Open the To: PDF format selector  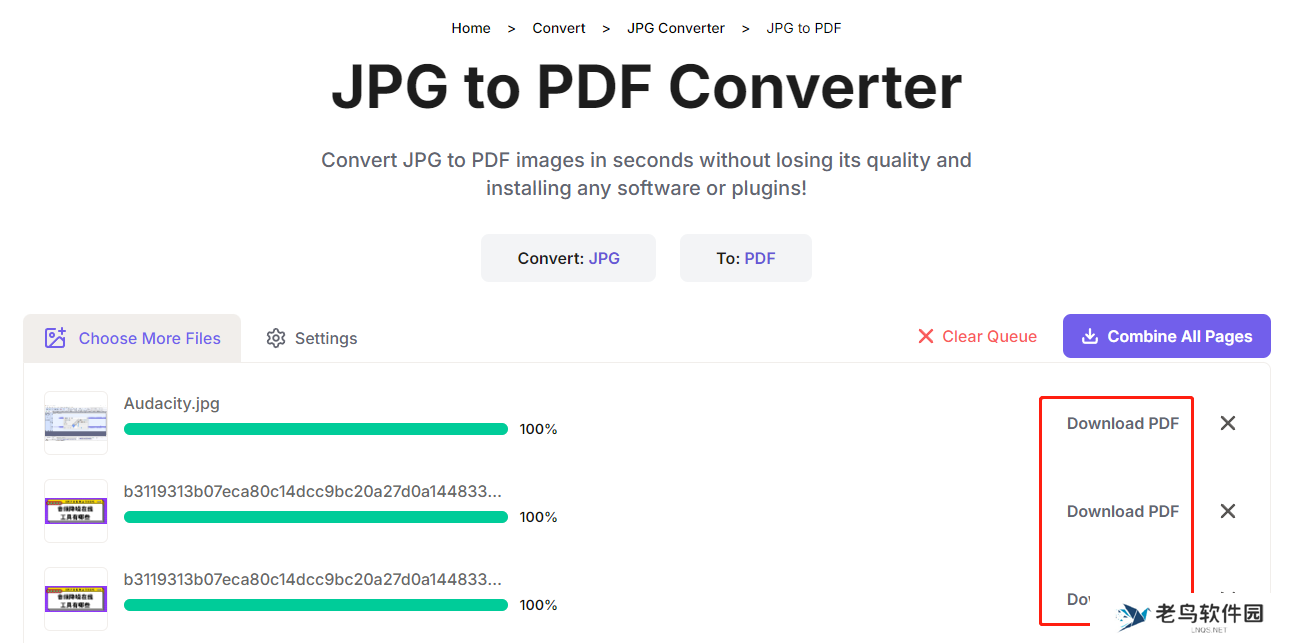(x=745, y=258)
